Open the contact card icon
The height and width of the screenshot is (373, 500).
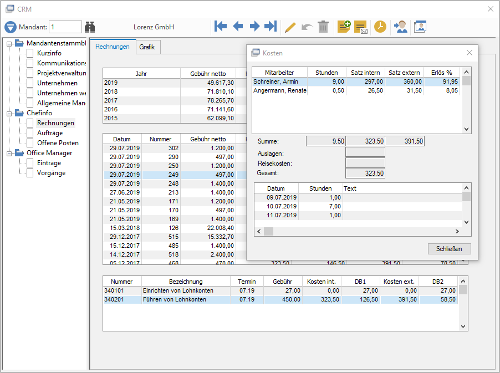(x=420, y=27)
